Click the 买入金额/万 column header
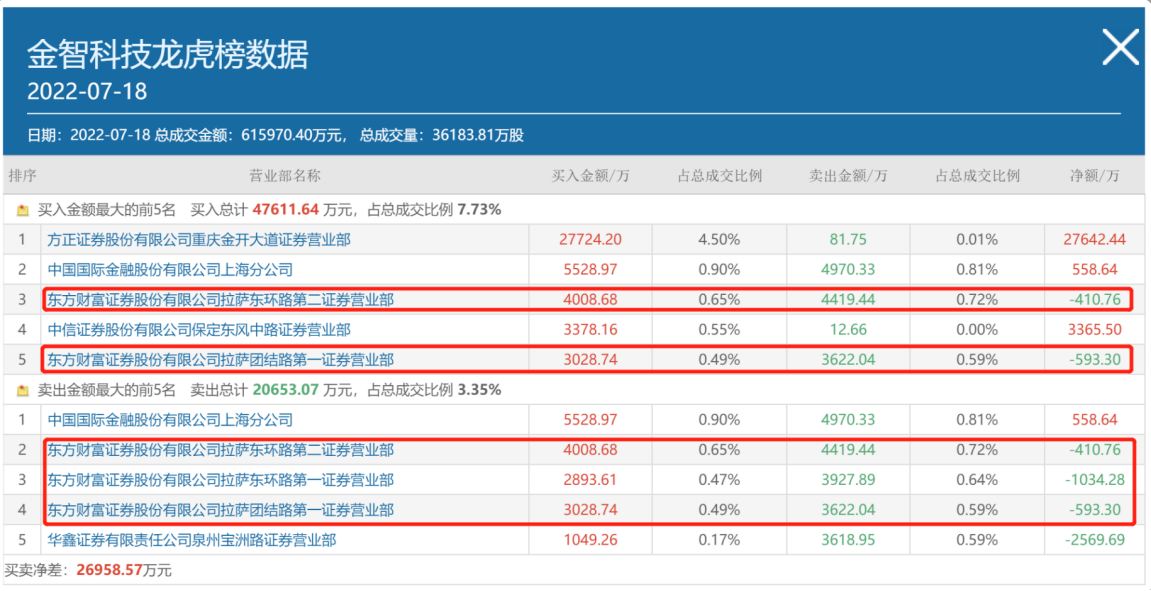This screenshot has height=591, width=1151. 590,176
